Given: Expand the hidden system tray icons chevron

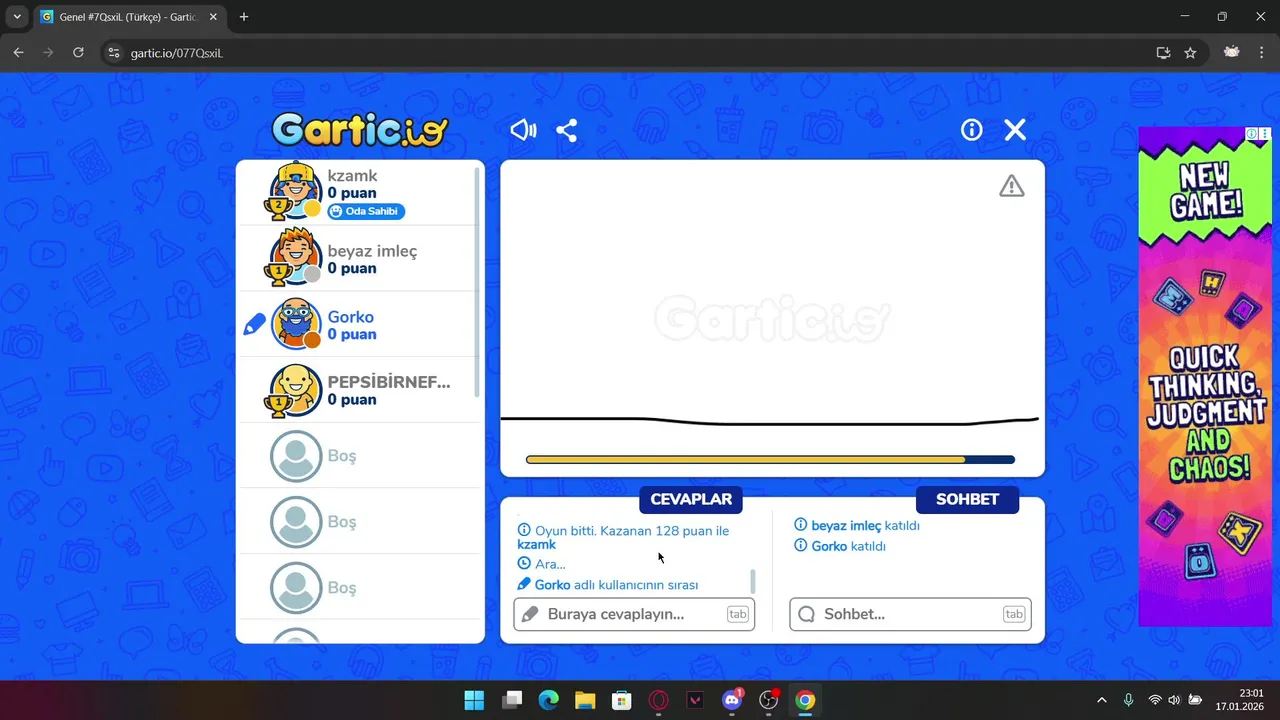Looking at the screenshot, I should point(1102,700).
